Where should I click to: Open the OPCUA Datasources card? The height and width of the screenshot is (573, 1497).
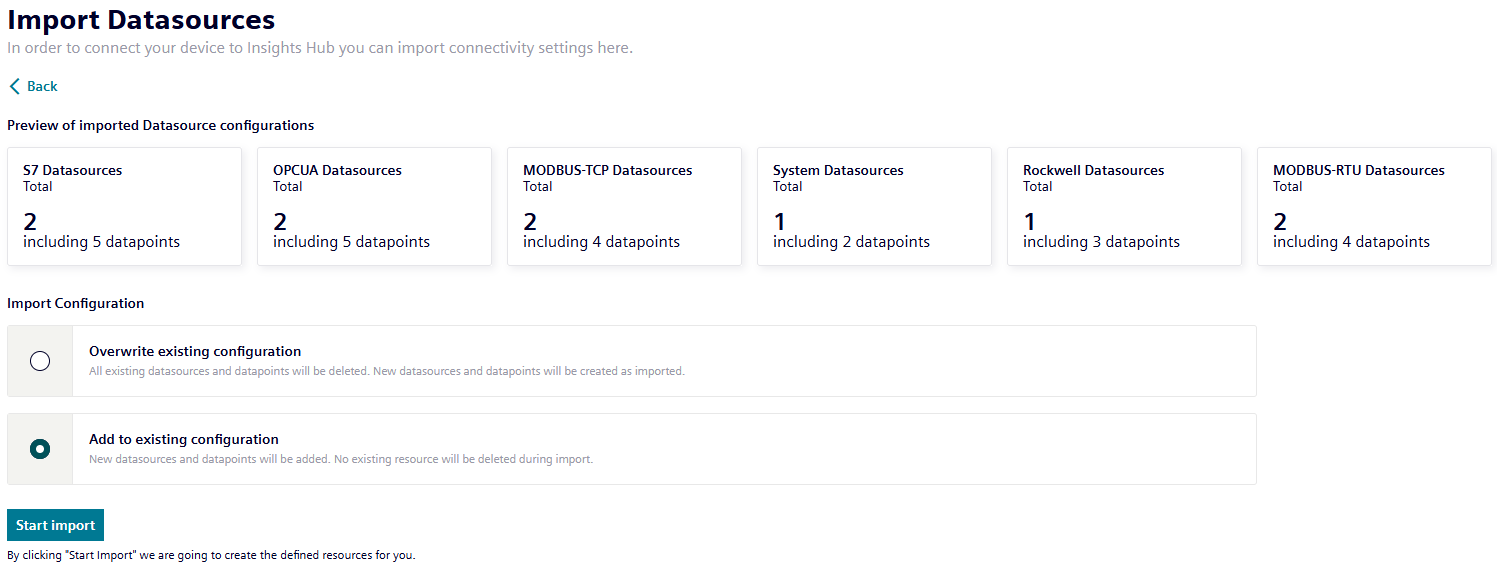point(374,207)
